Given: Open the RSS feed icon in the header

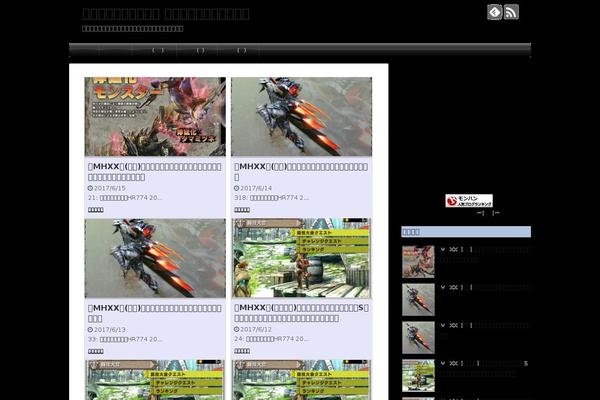Looking at the screenshot, I should point(511,12).
